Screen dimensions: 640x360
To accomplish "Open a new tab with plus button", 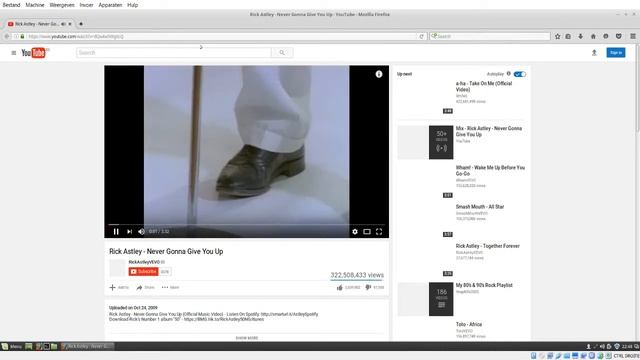I will pyautogui.click(x=81, y=24).
